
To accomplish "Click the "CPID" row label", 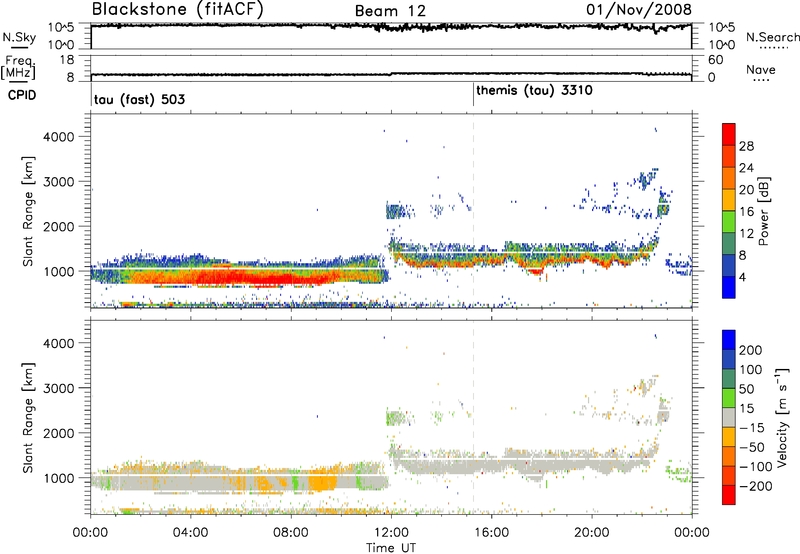I will click(22, 95).
